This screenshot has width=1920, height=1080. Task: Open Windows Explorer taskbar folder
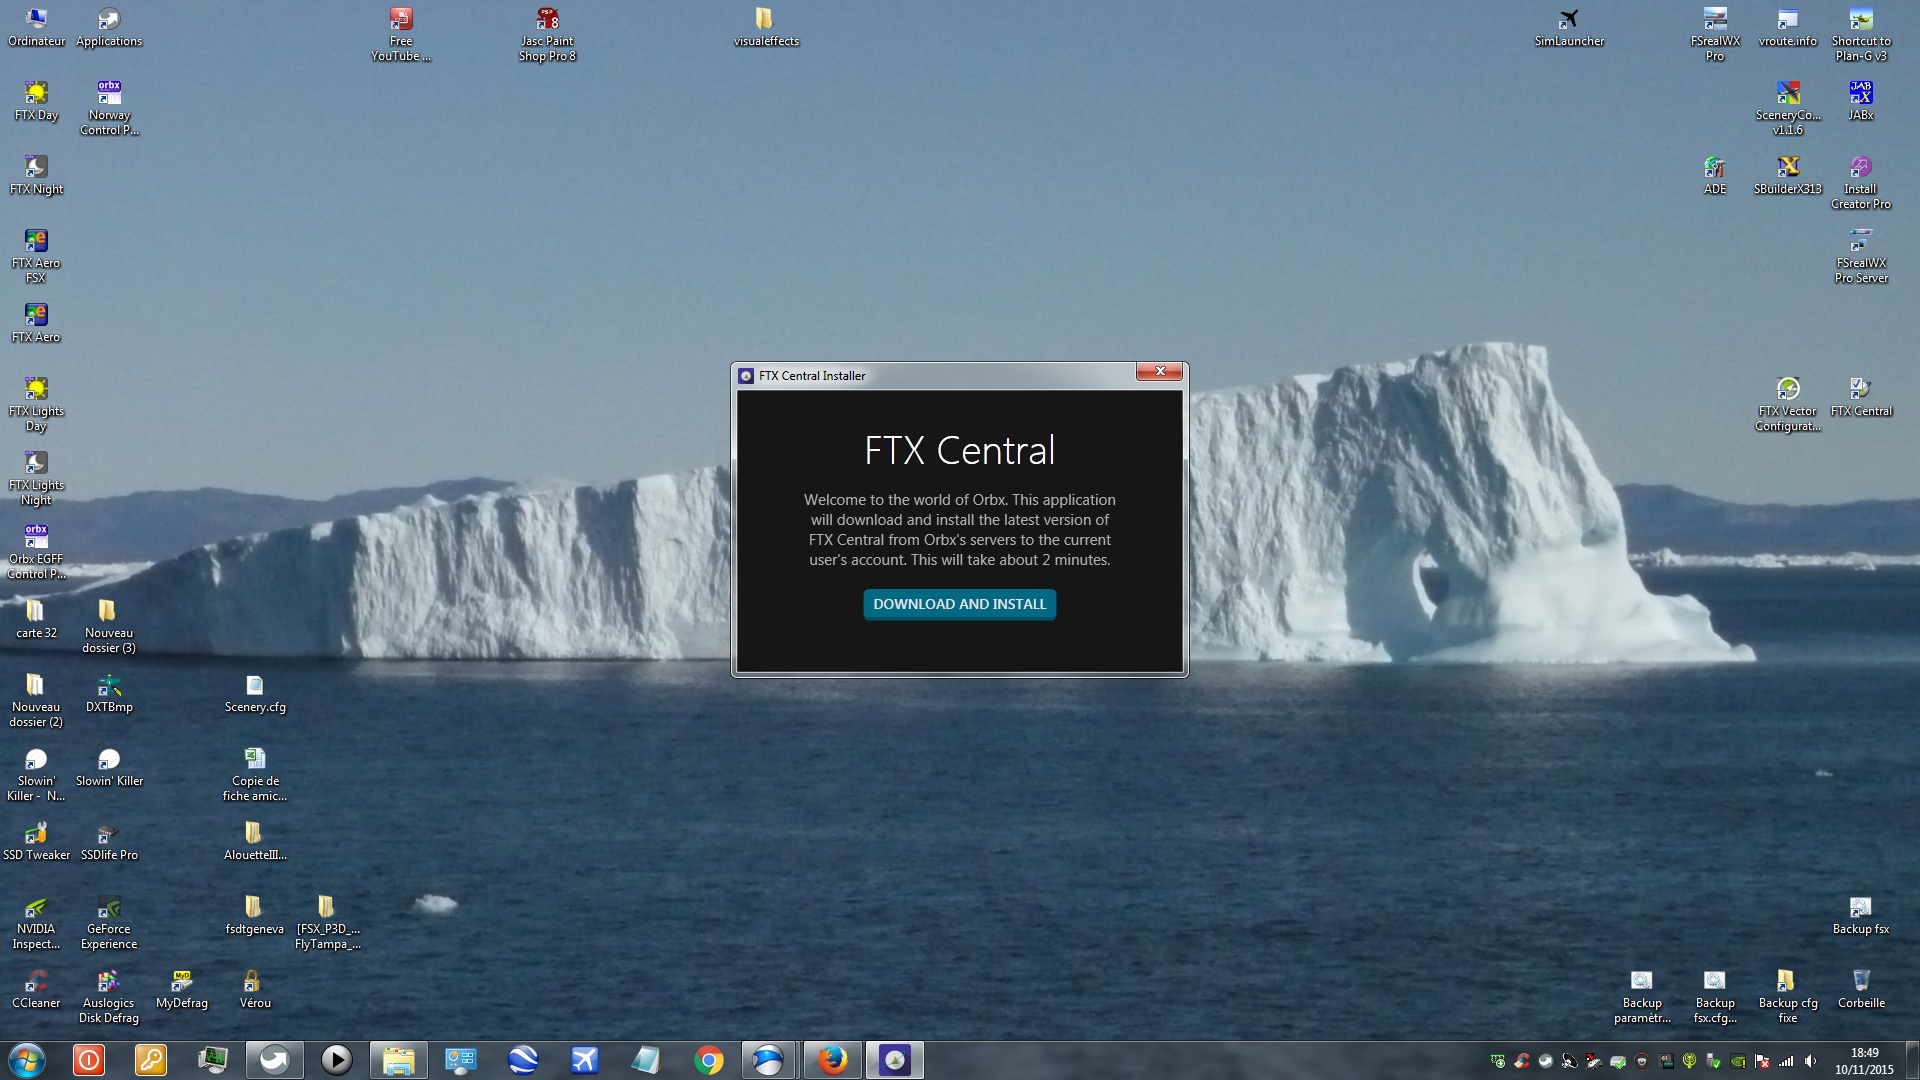click(x=398, y=1060)
